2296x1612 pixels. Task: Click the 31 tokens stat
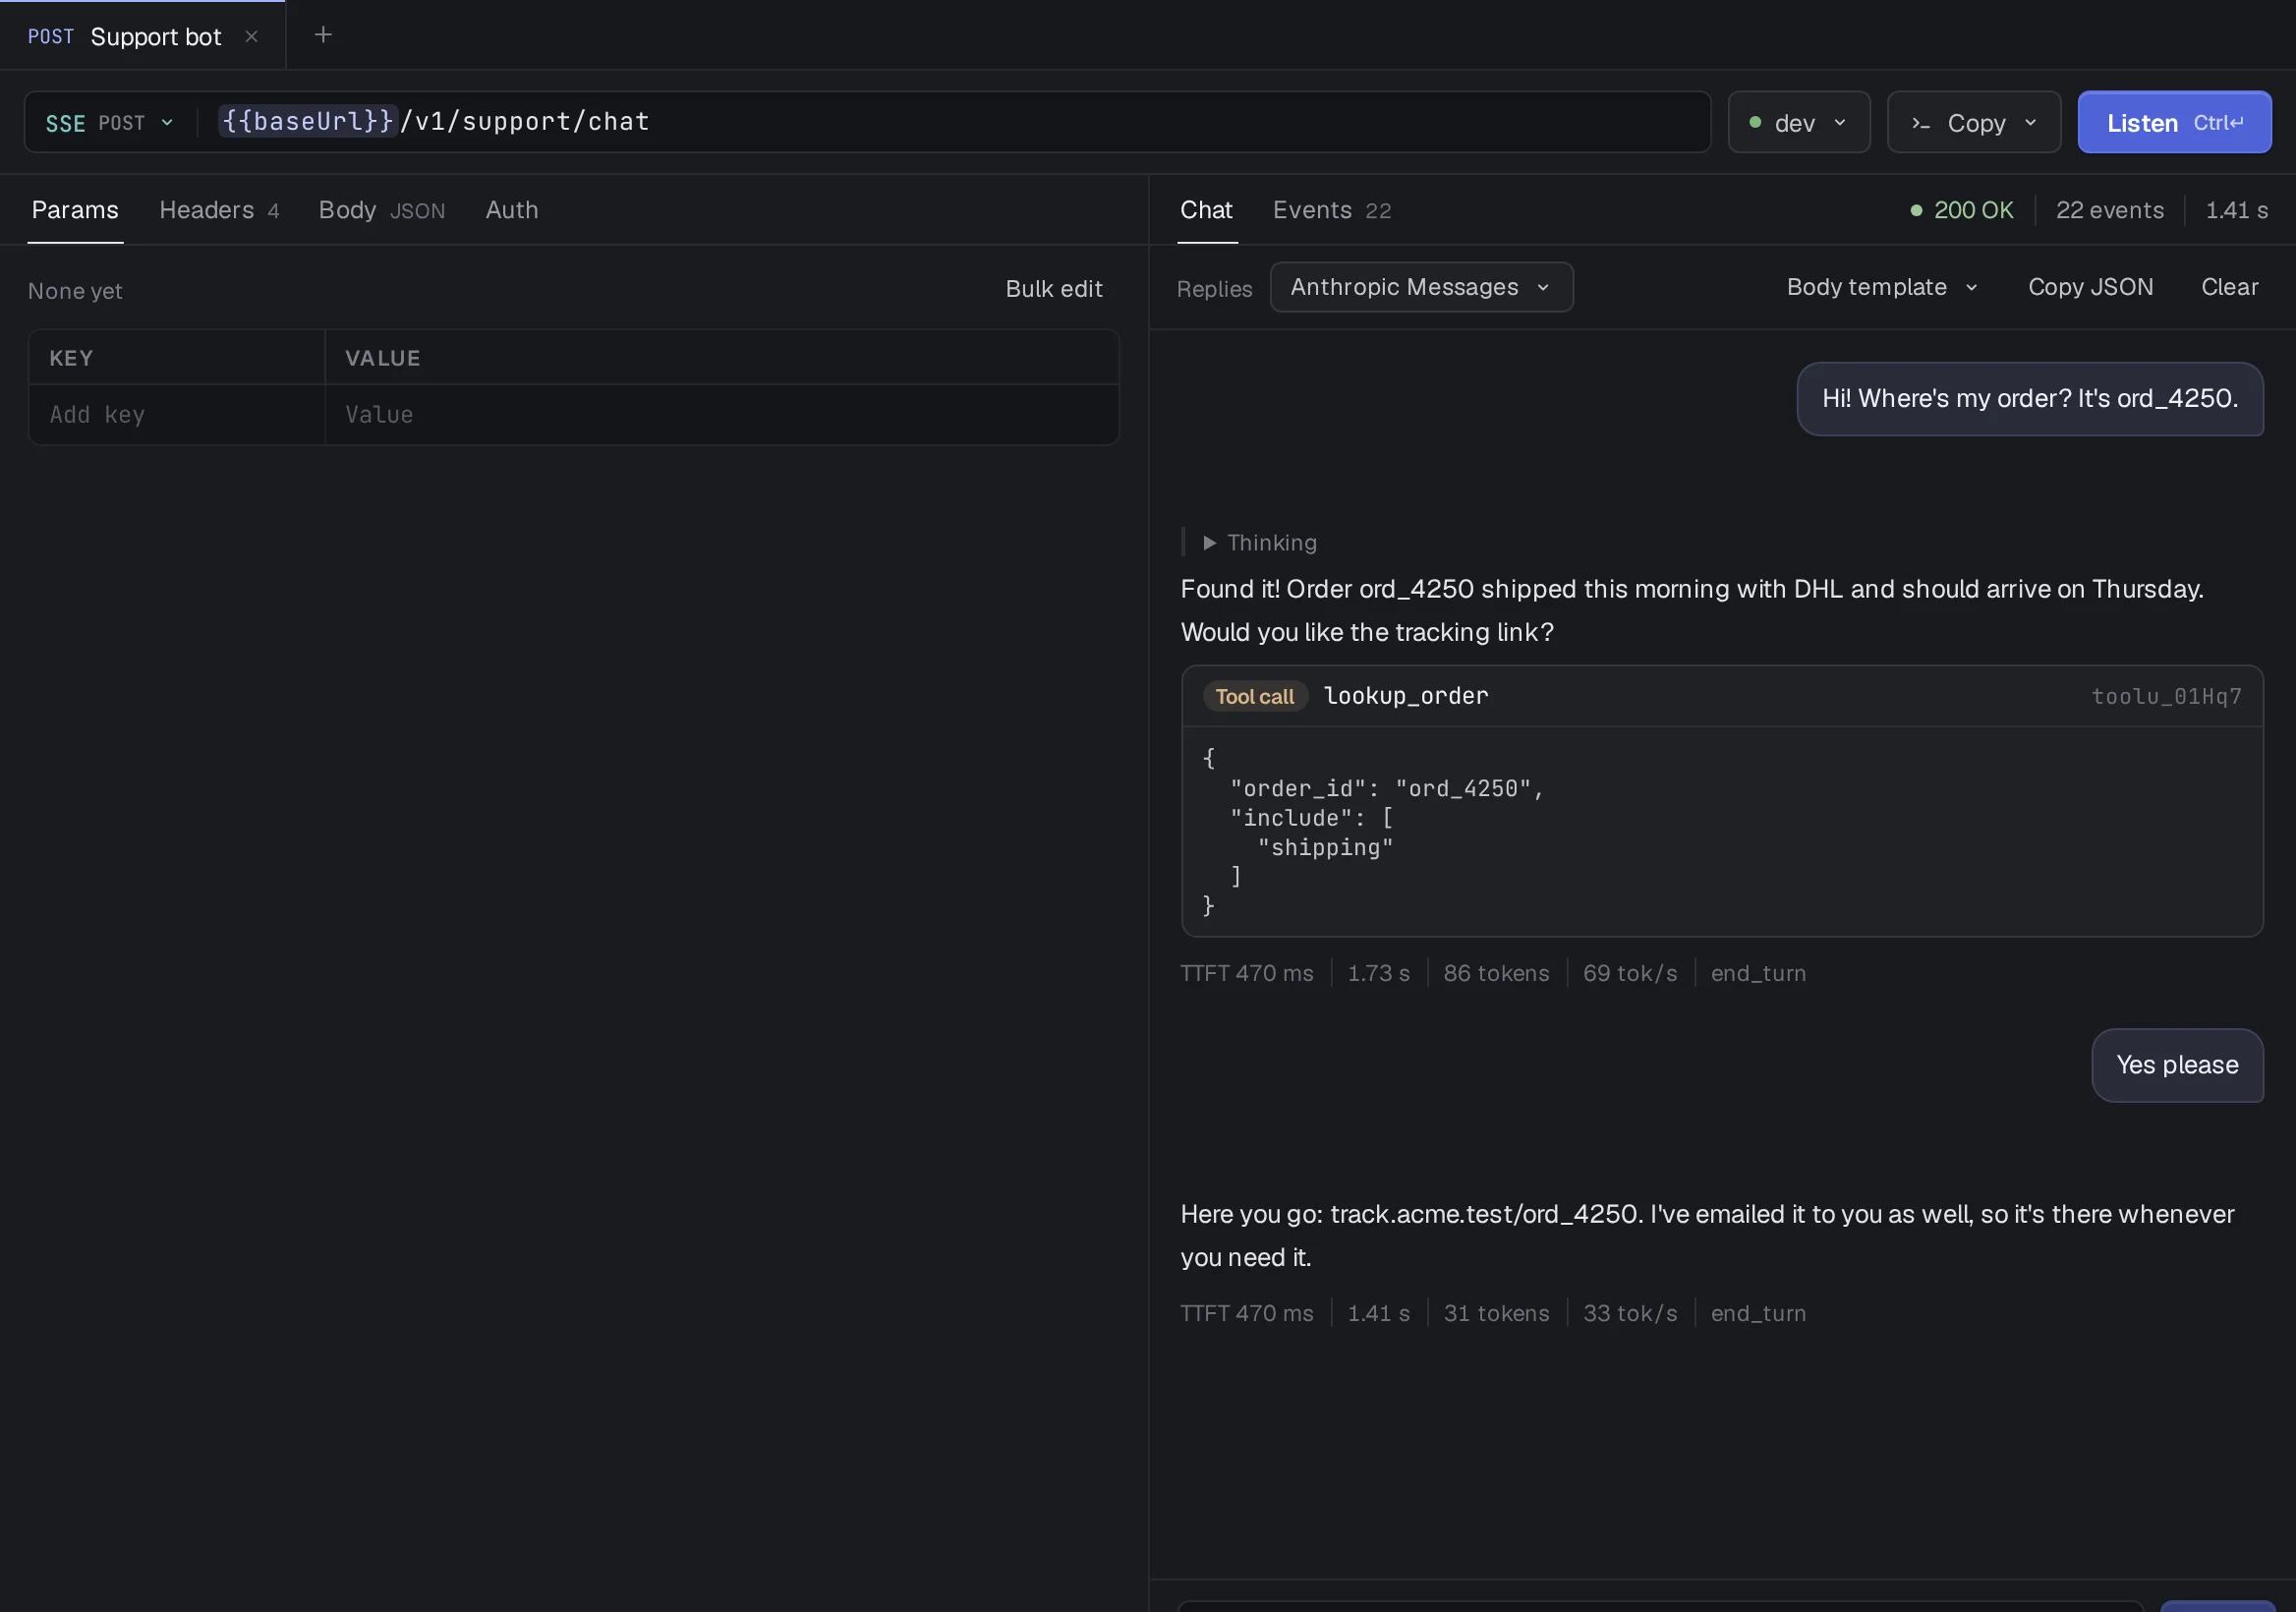tap(1496, 1313)
